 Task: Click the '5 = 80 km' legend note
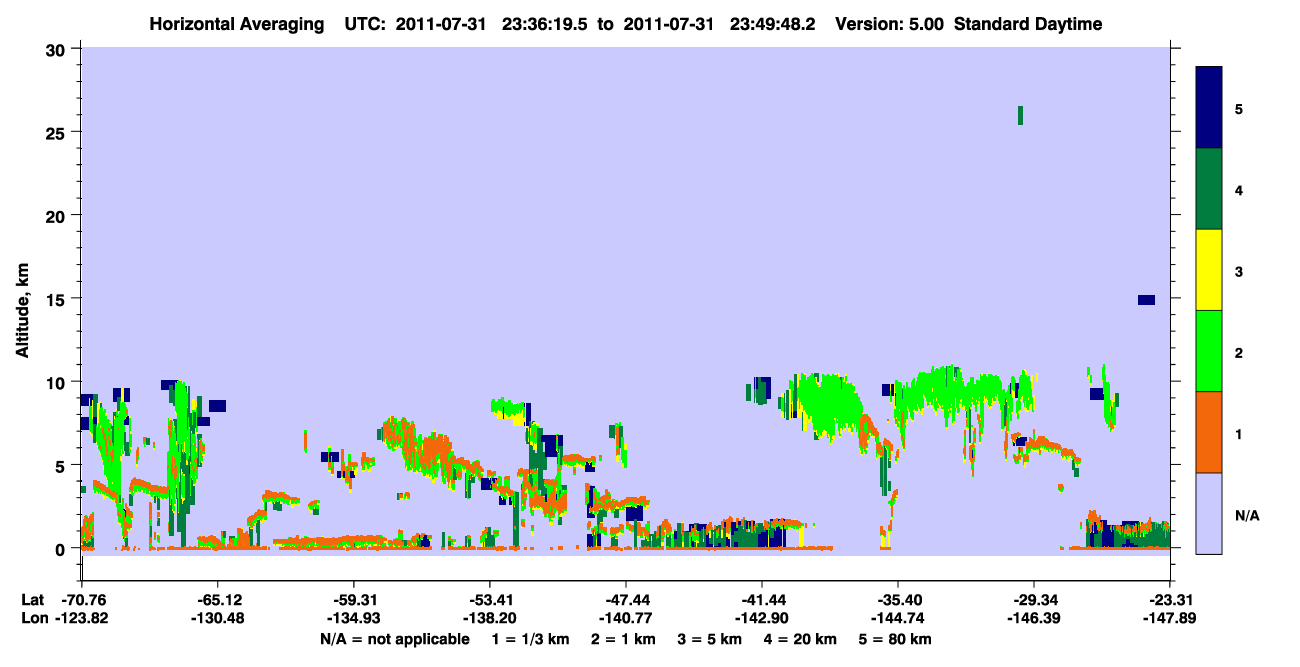click(x=896, y=639)
